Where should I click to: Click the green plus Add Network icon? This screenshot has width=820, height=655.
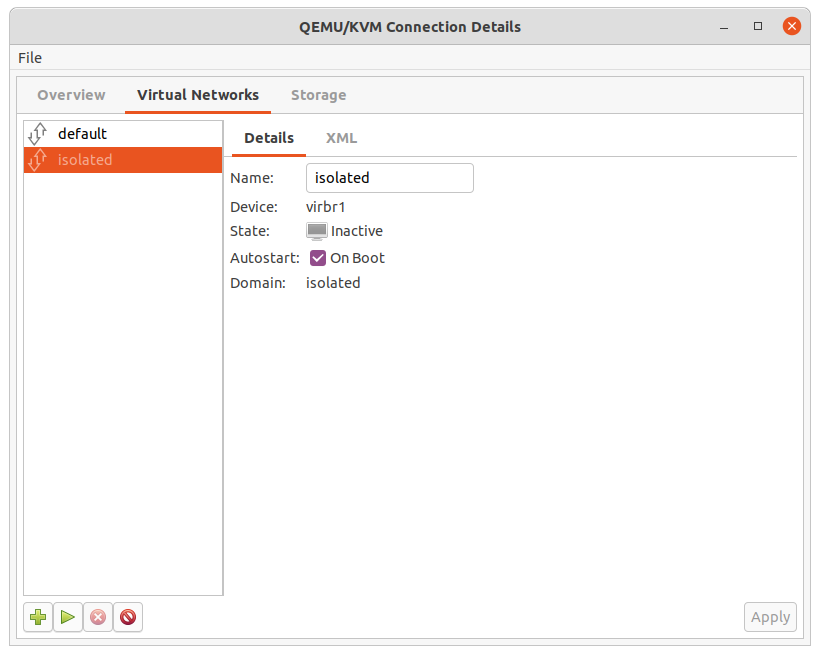(38, 617)
